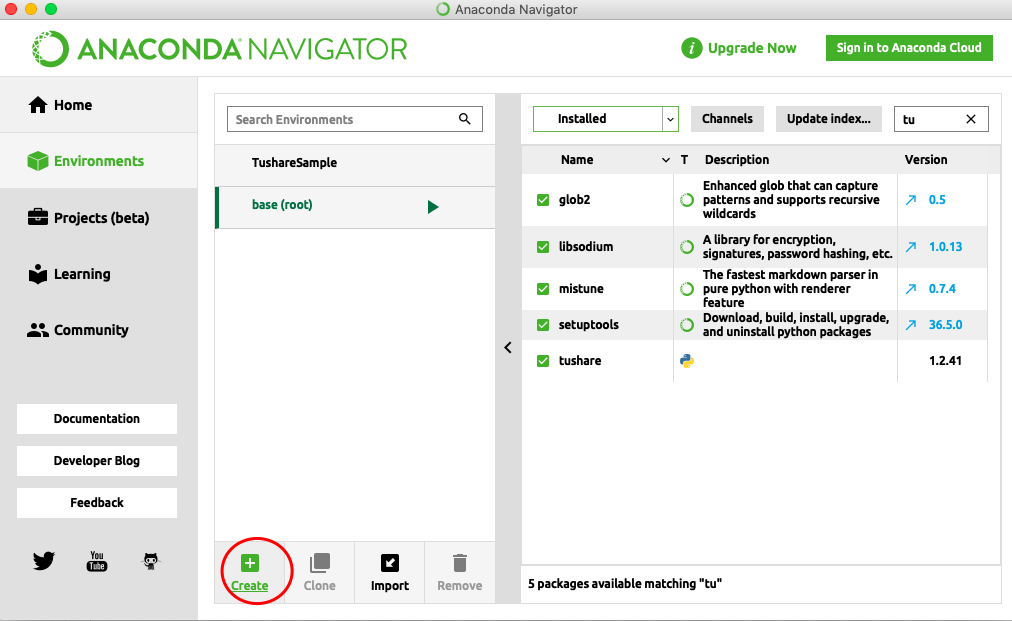Click the setuptools package type icon
Screen dimensions: 1012x621
(687, 325)
